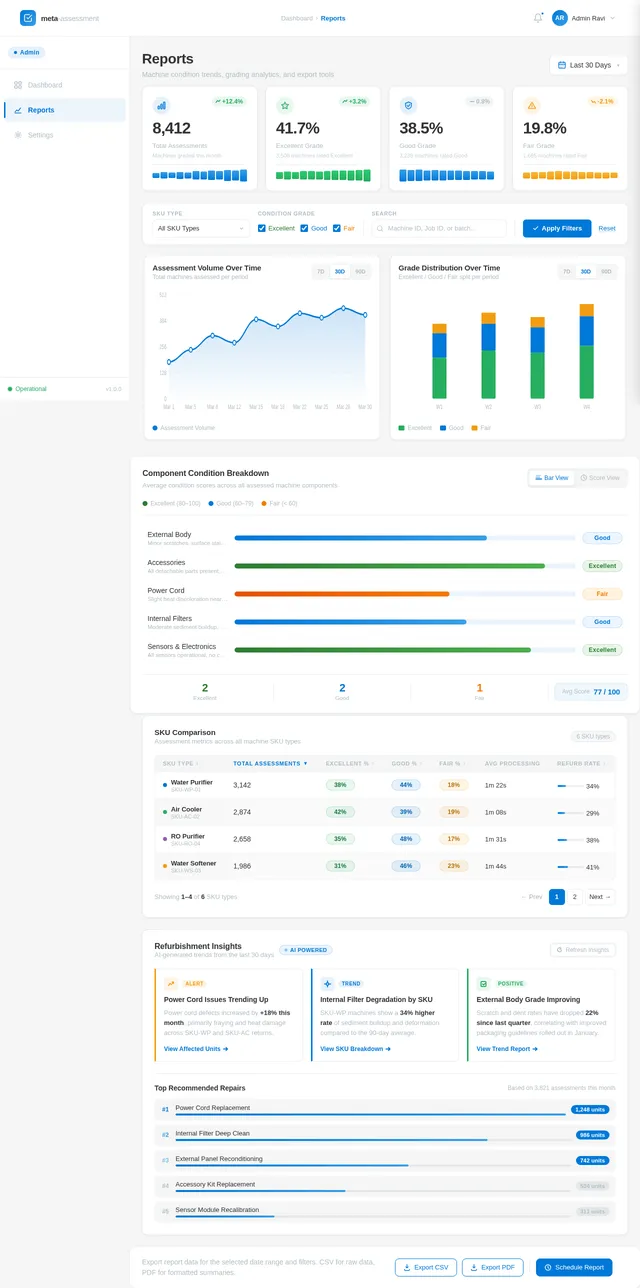Click the Fair Grade warning triangle icon
This screenshot has width=640, height=1288.
pyautogui.click(x=531, y=105)
